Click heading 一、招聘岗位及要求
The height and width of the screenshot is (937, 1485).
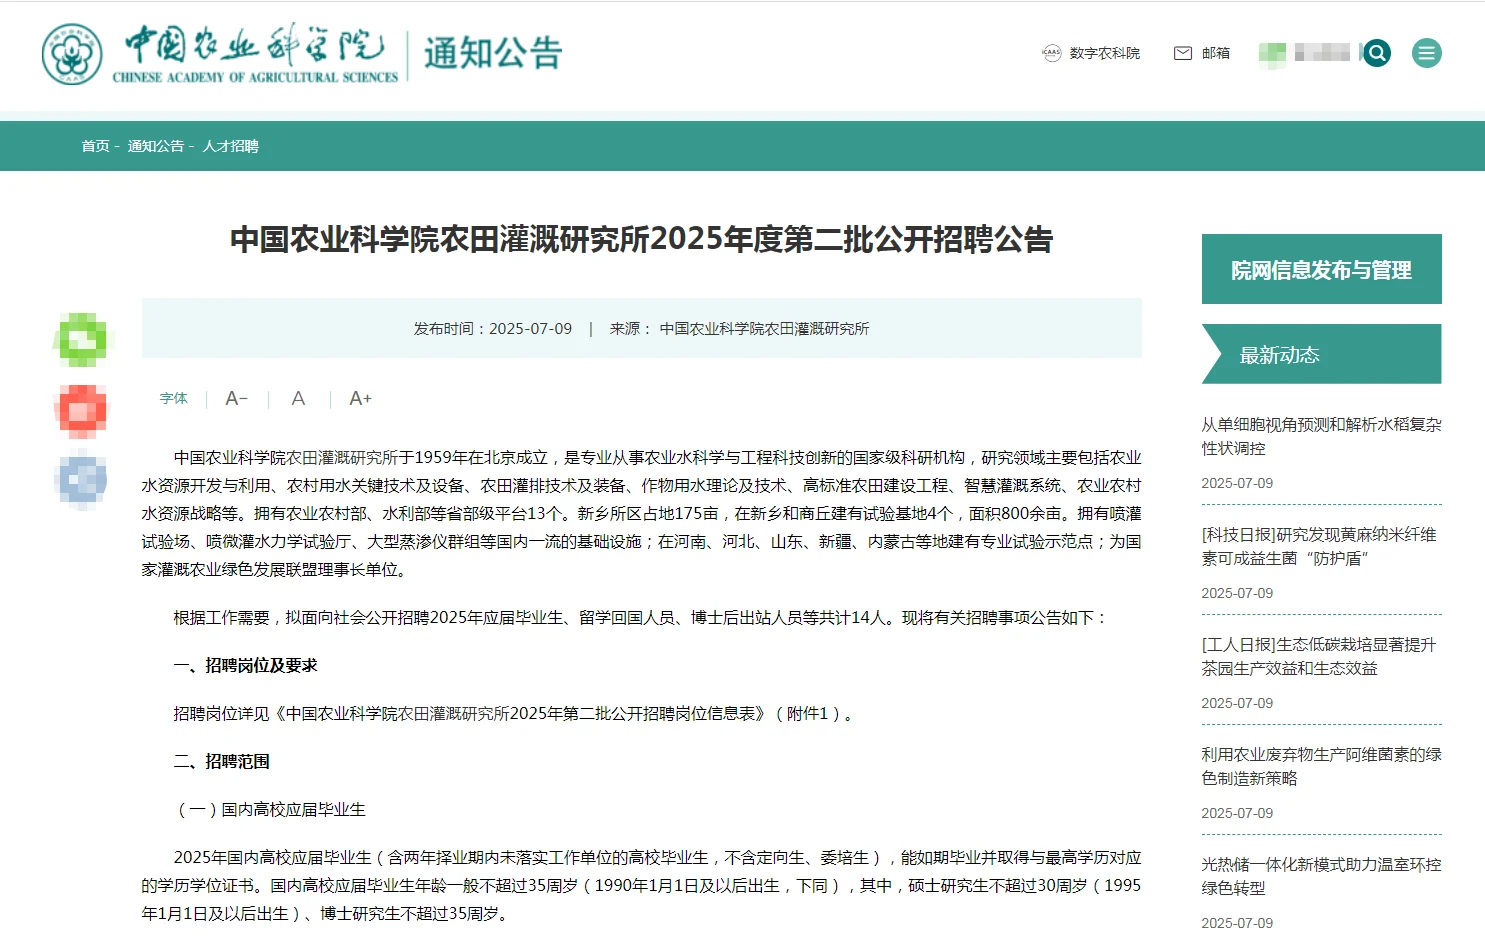pos(245,665)
